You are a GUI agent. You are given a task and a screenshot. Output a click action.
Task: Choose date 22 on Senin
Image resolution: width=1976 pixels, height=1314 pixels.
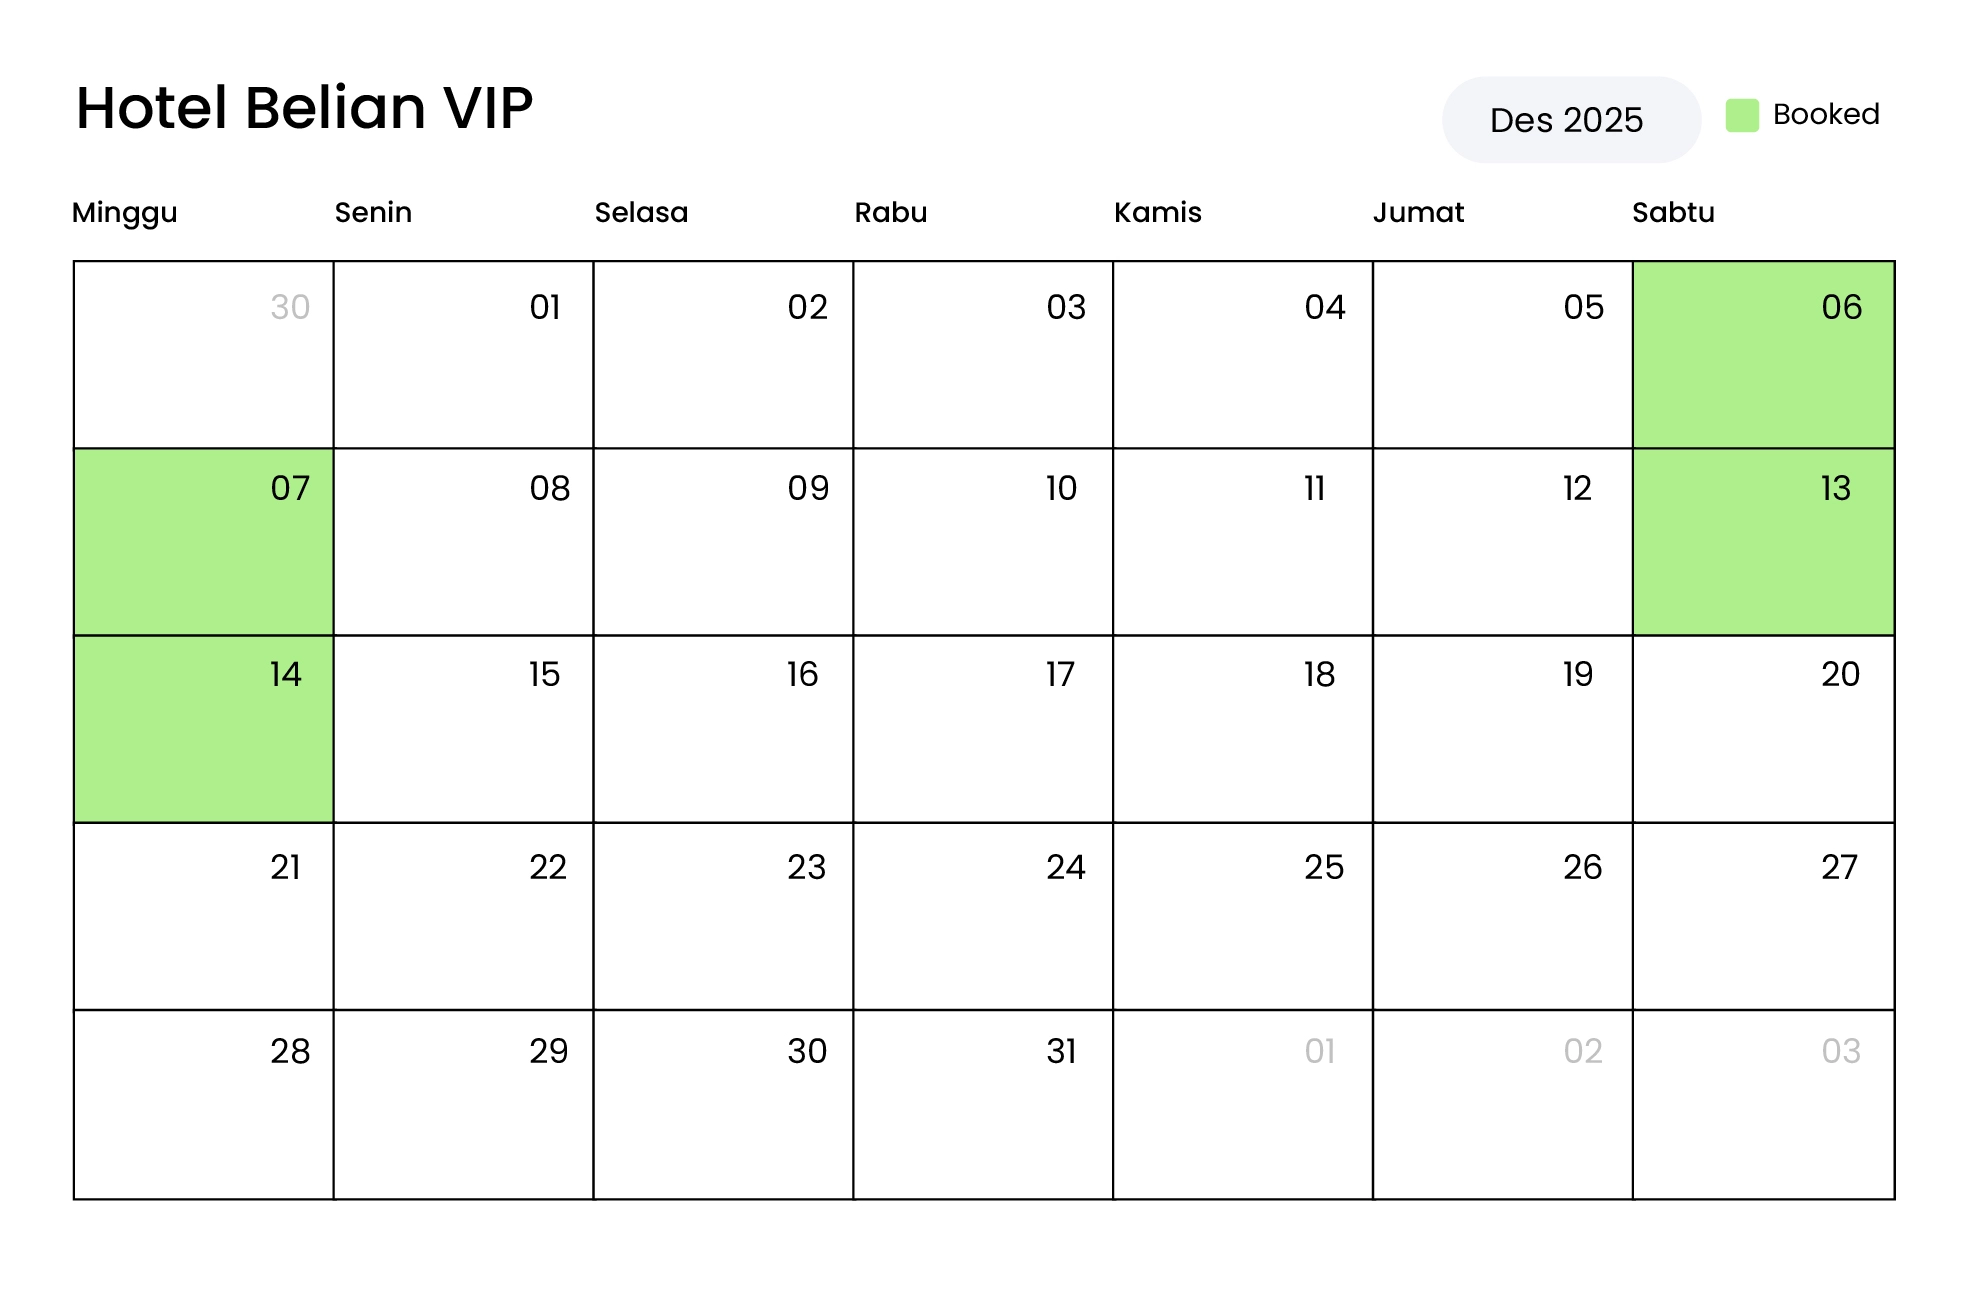click(x=463, y=915)
